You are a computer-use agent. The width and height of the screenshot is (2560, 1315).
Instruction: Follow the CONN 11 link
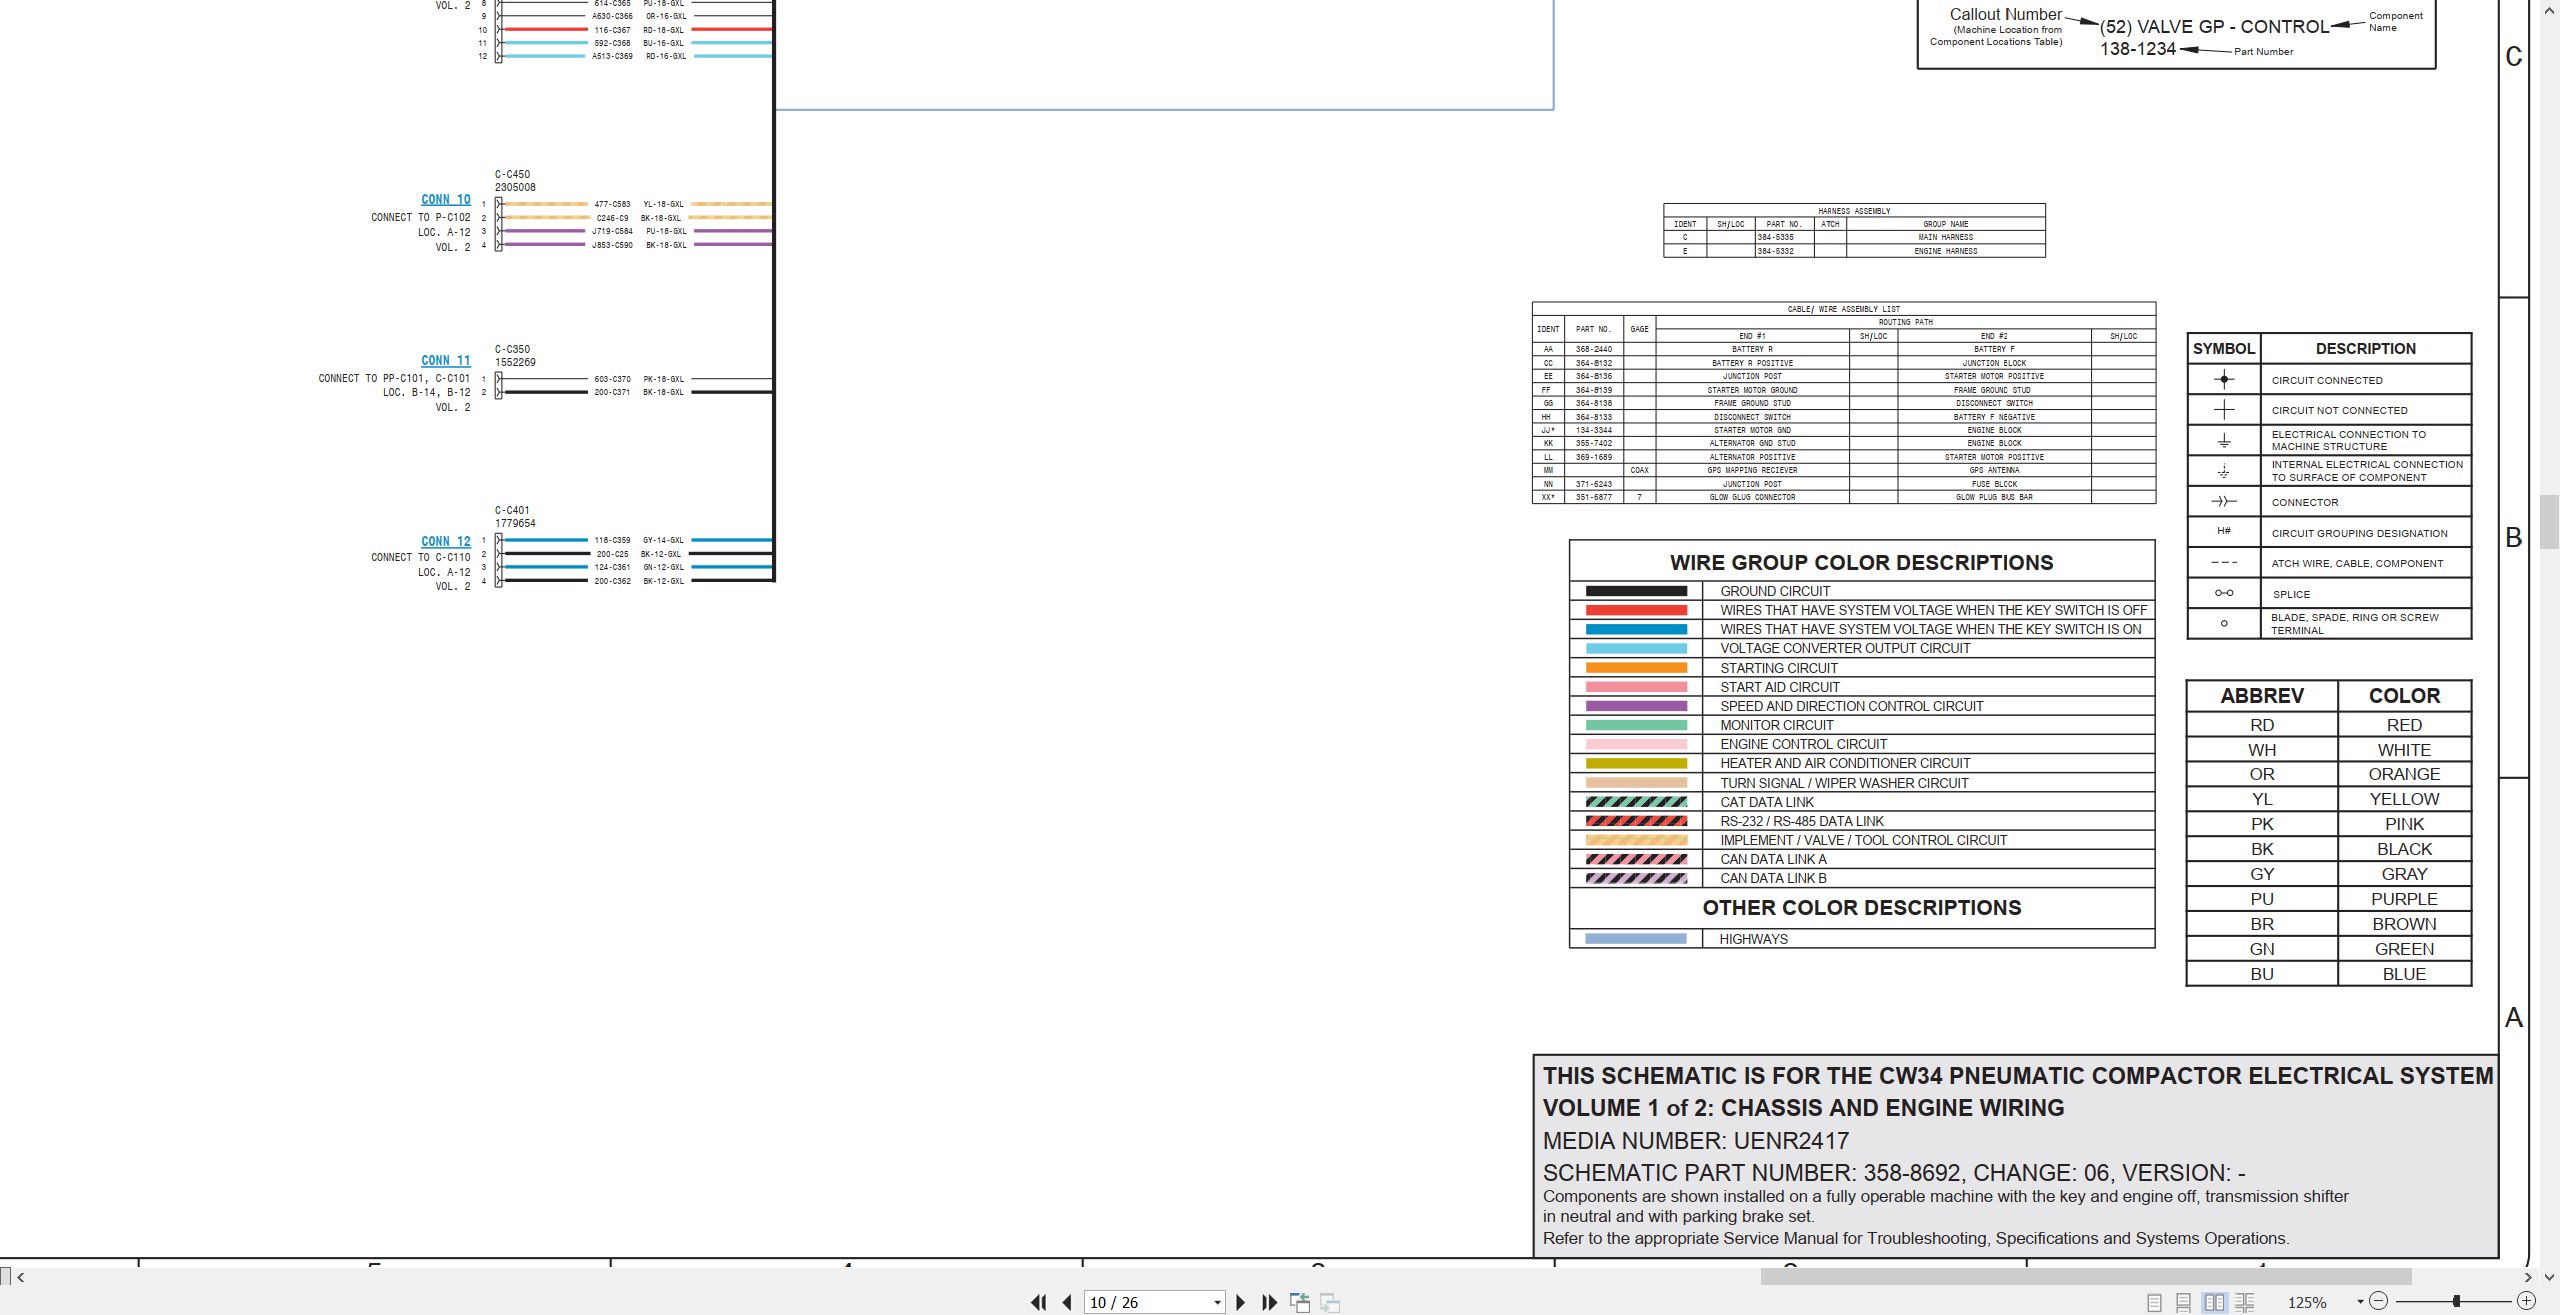[445, 361]
